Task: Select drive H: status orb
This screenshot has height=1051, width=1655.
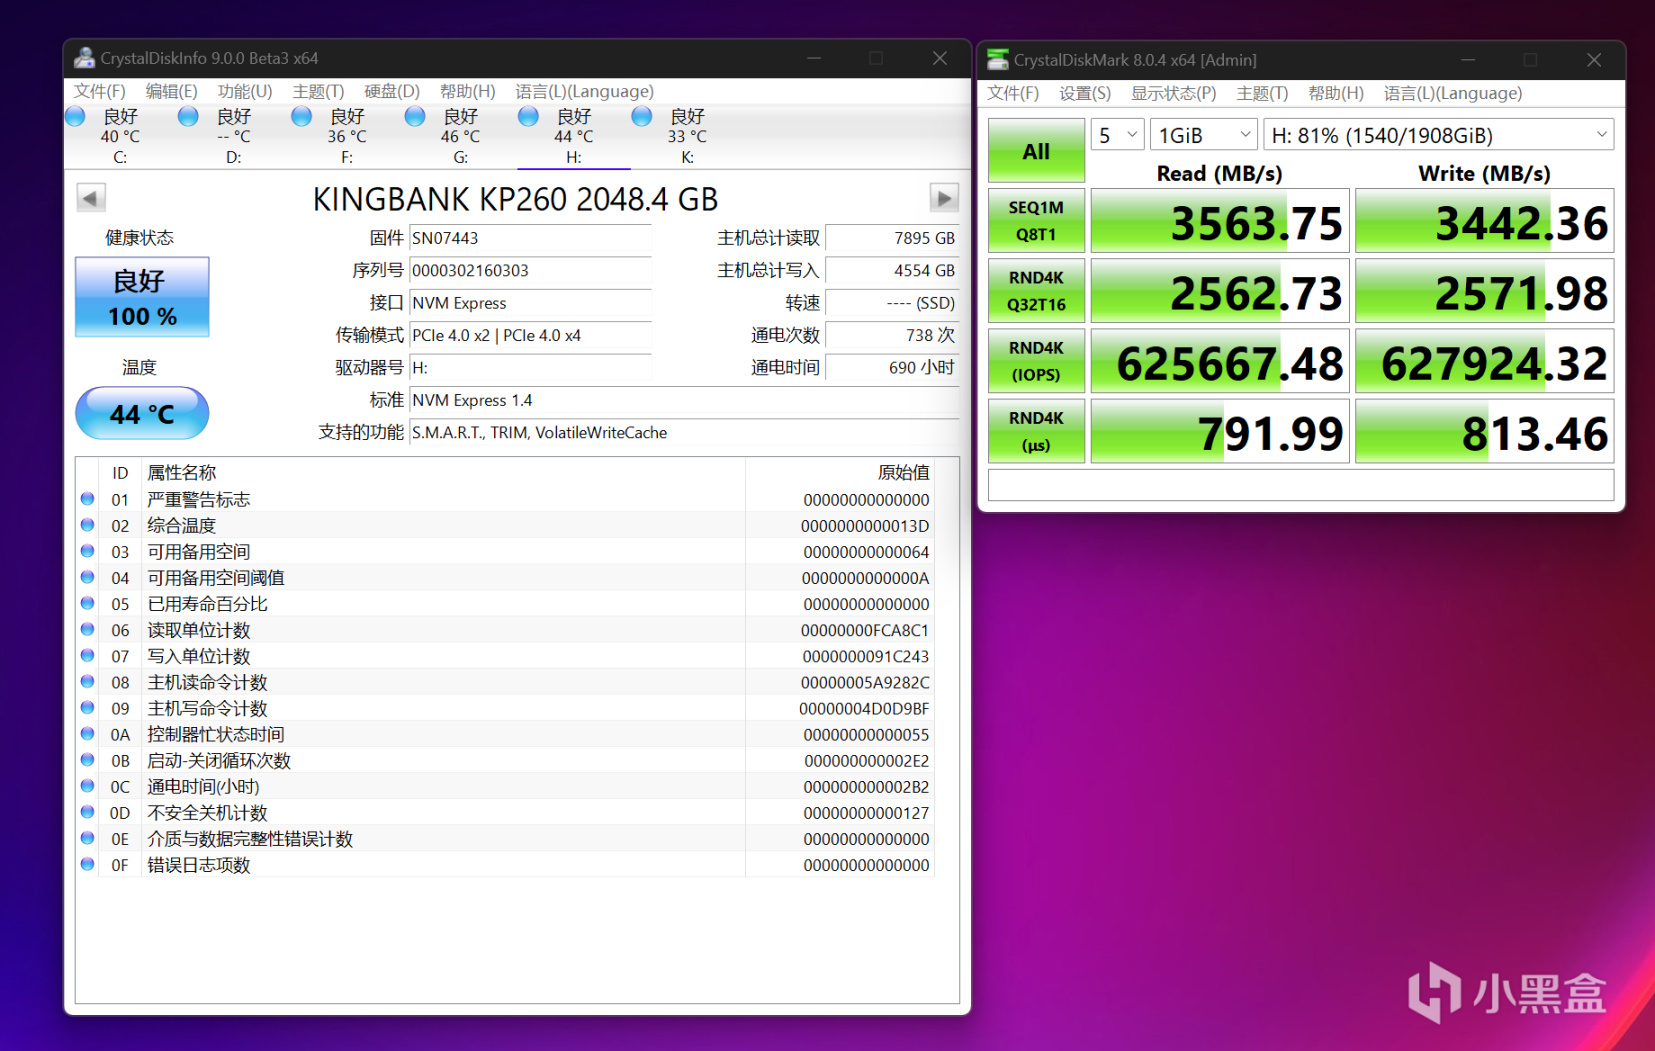Action: 528,117
